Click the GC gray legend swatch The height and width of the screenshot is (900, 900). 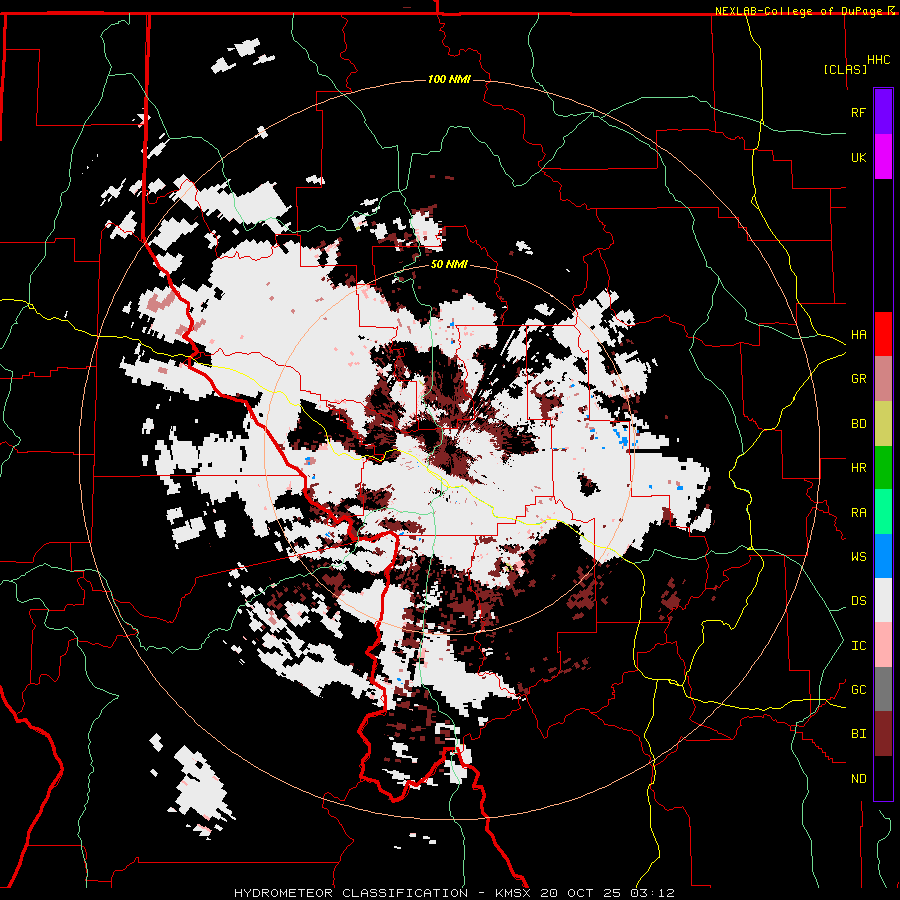[883, 689]
